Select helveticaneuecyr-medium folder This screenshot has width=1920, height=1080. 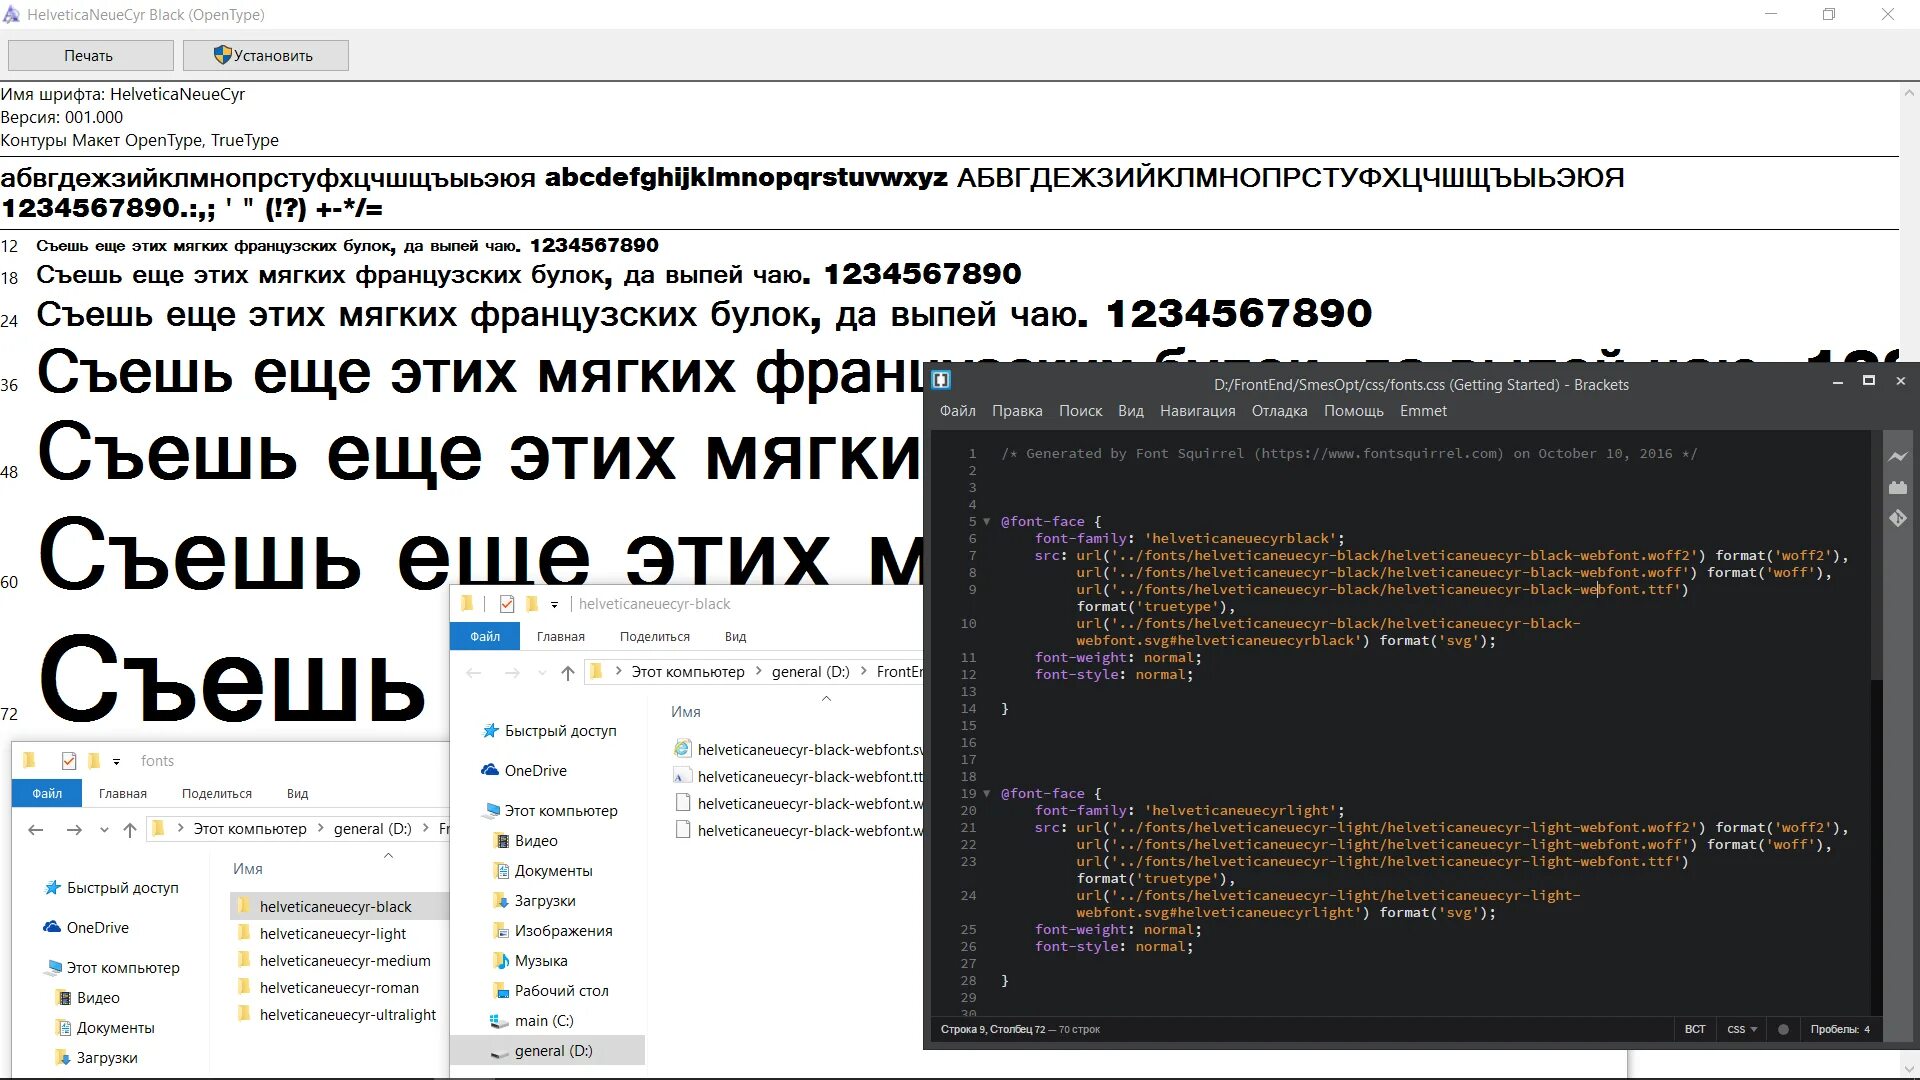(344, 961)
